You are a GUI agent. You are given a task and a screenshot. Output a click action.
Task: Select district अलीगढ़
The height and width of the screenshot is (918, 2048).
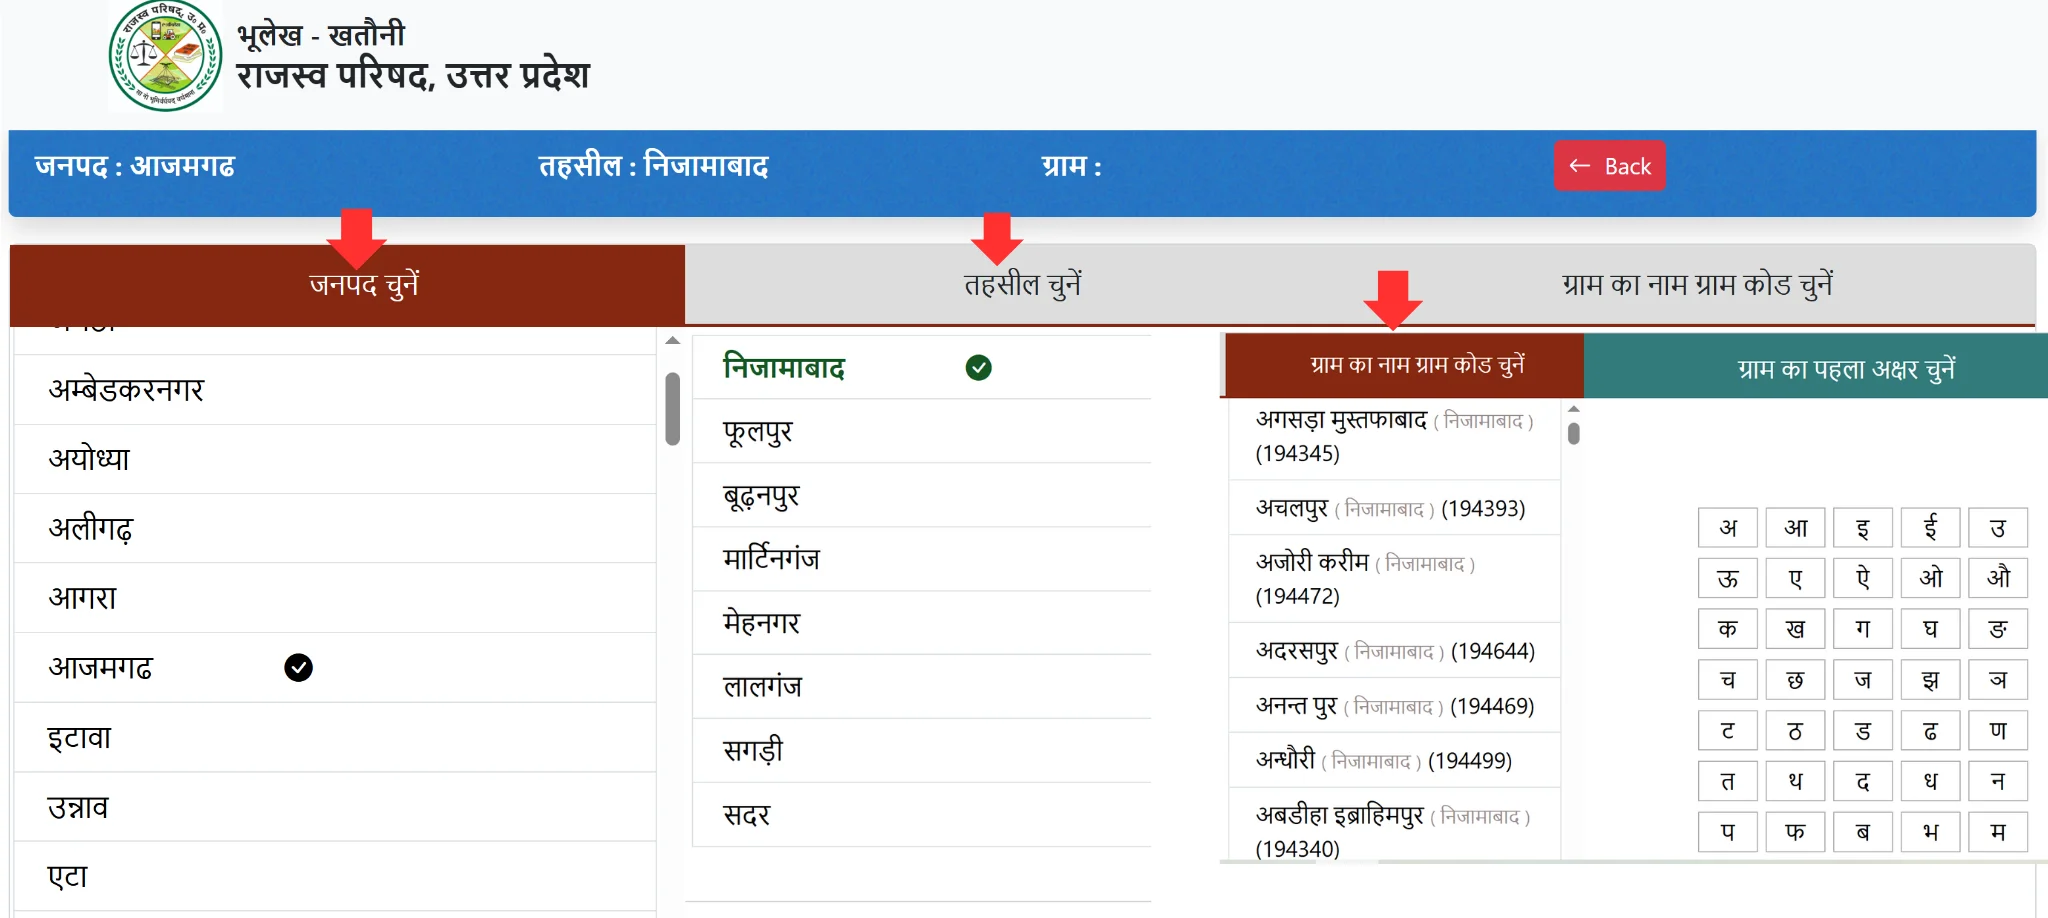click(335, 528)
